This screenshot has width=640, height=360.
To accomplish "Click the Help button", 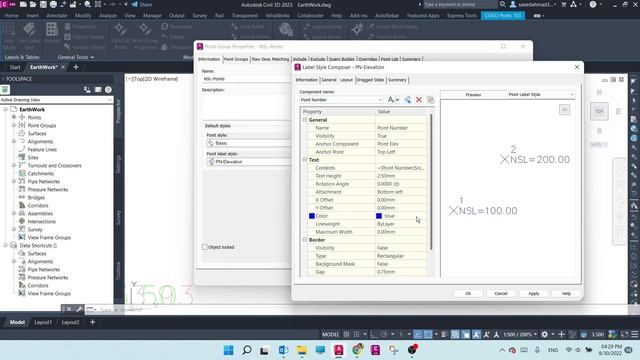I will [566, 293].
